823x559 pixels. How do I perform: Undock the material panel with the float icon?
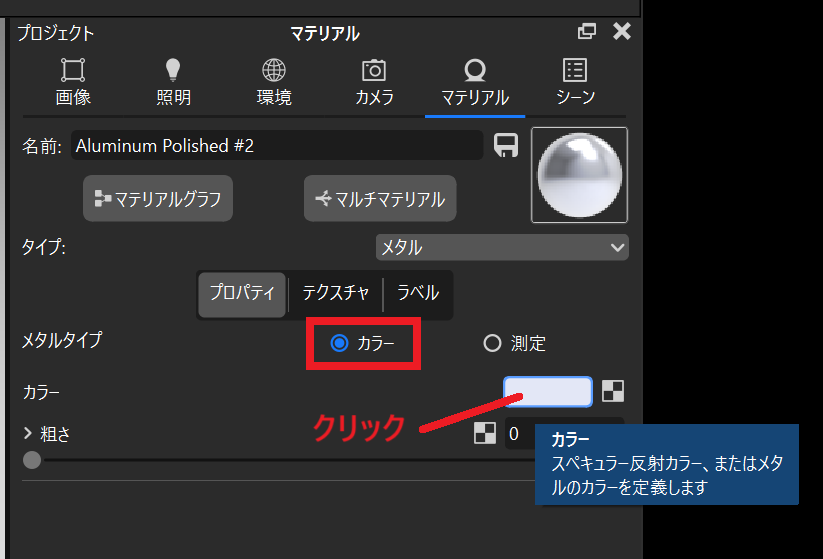tap(586, 31)
